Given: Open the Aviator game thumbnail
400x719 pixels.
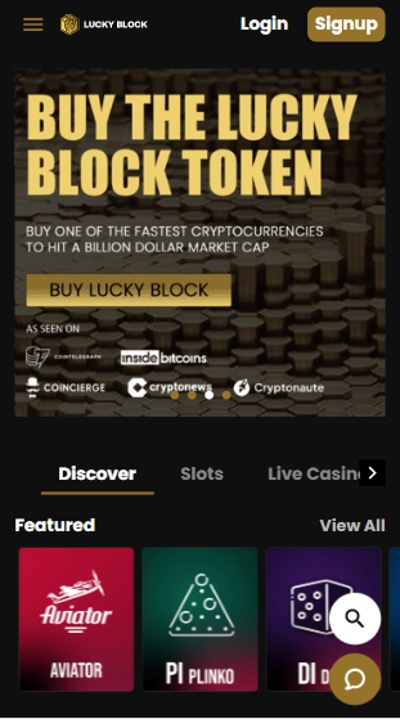Looking at the screenshot, I should 76,619.
